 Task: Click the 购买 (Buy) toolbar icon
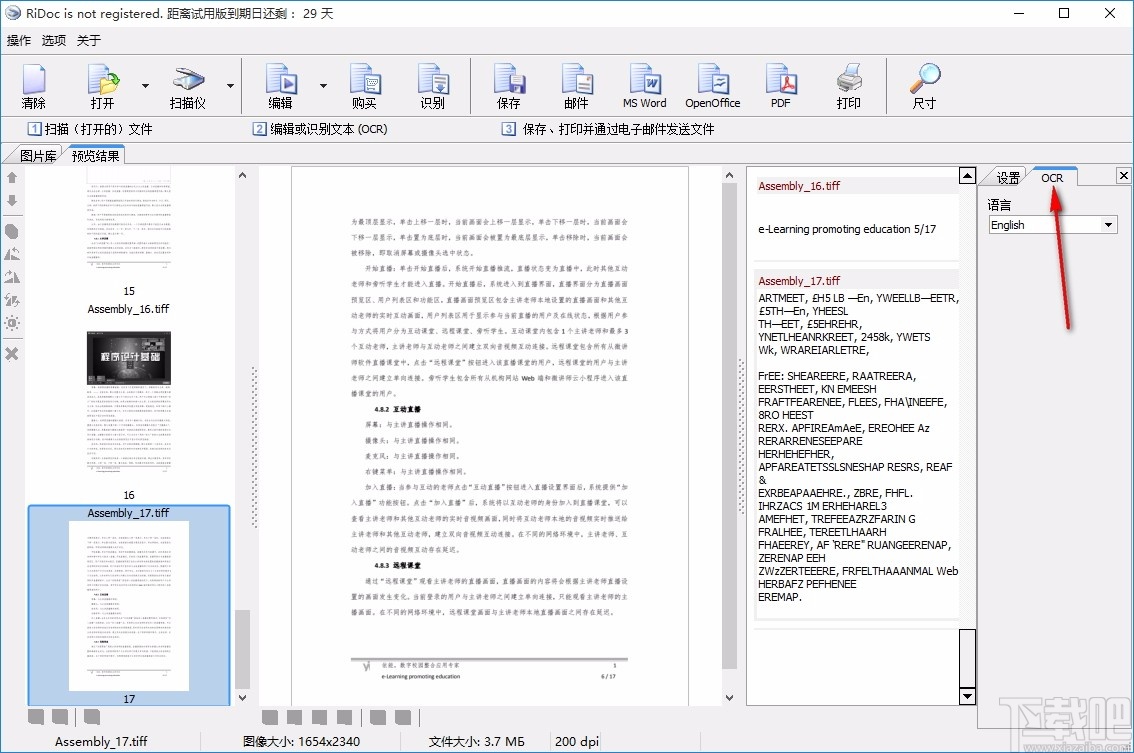pyautogui.click(x=364, y=86)
